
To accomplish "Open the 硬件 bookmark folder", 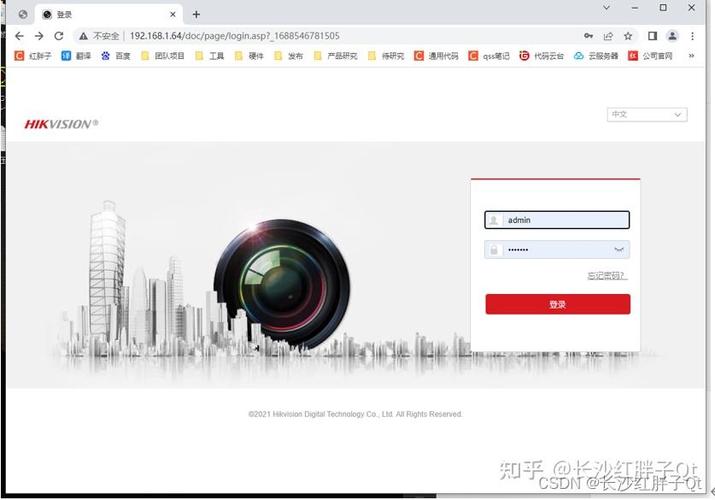I will point(249,56).
